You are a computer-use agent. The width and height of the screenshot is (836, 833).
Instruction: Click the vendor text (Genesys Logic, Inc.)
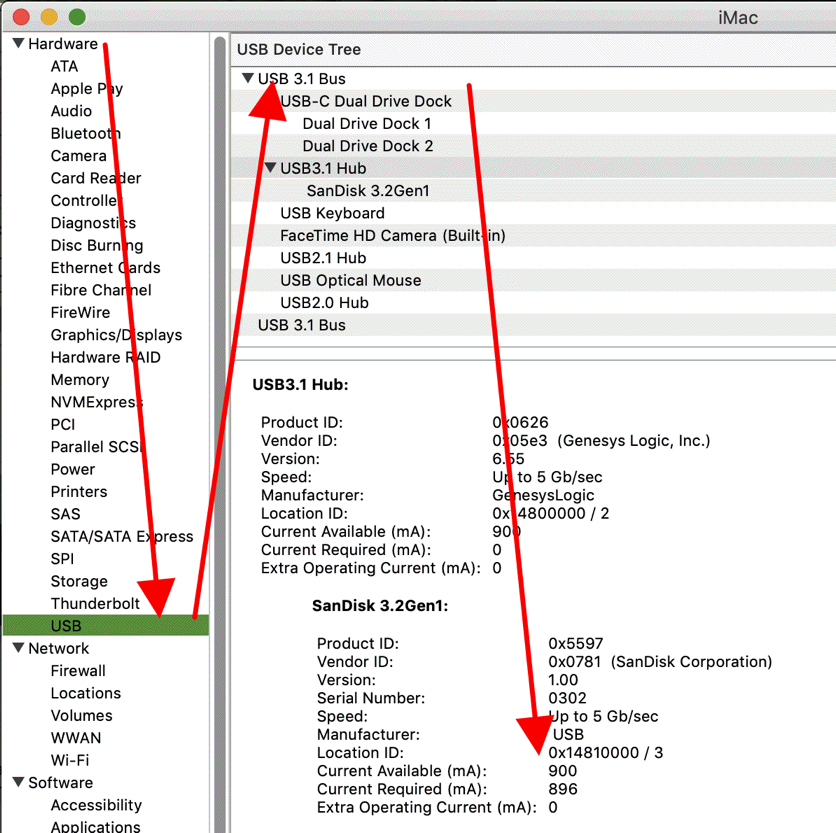(x=634, y=441)
